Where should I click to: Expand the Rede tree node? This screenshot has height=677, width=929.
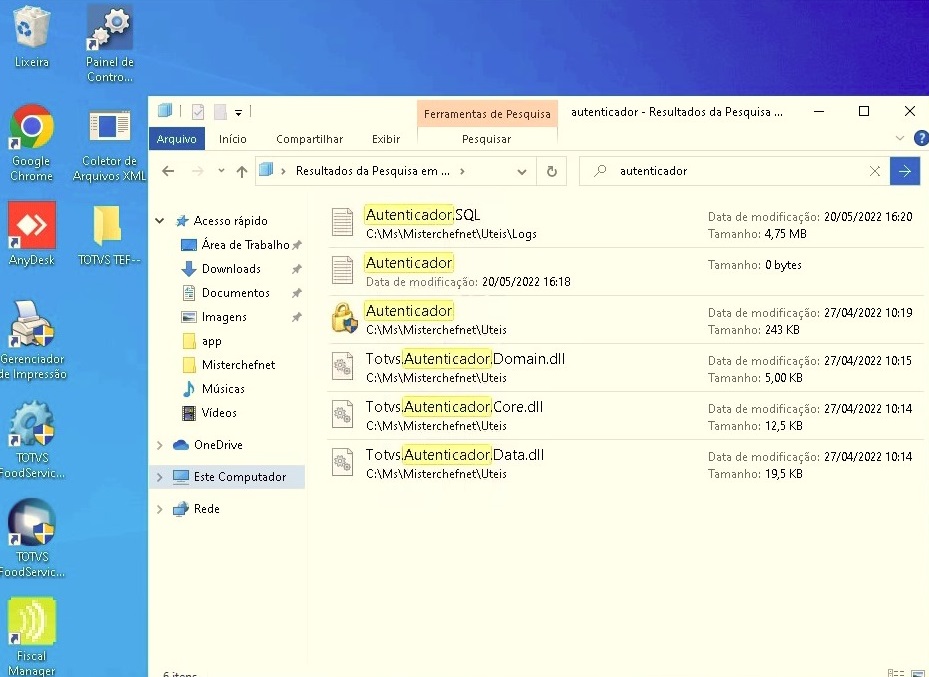(x=159, y=509)
